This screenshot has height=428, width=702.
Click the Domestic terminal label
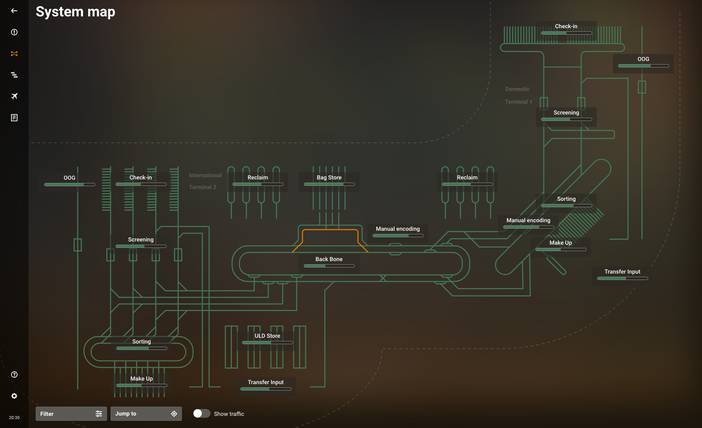click(x=518, y=89)
